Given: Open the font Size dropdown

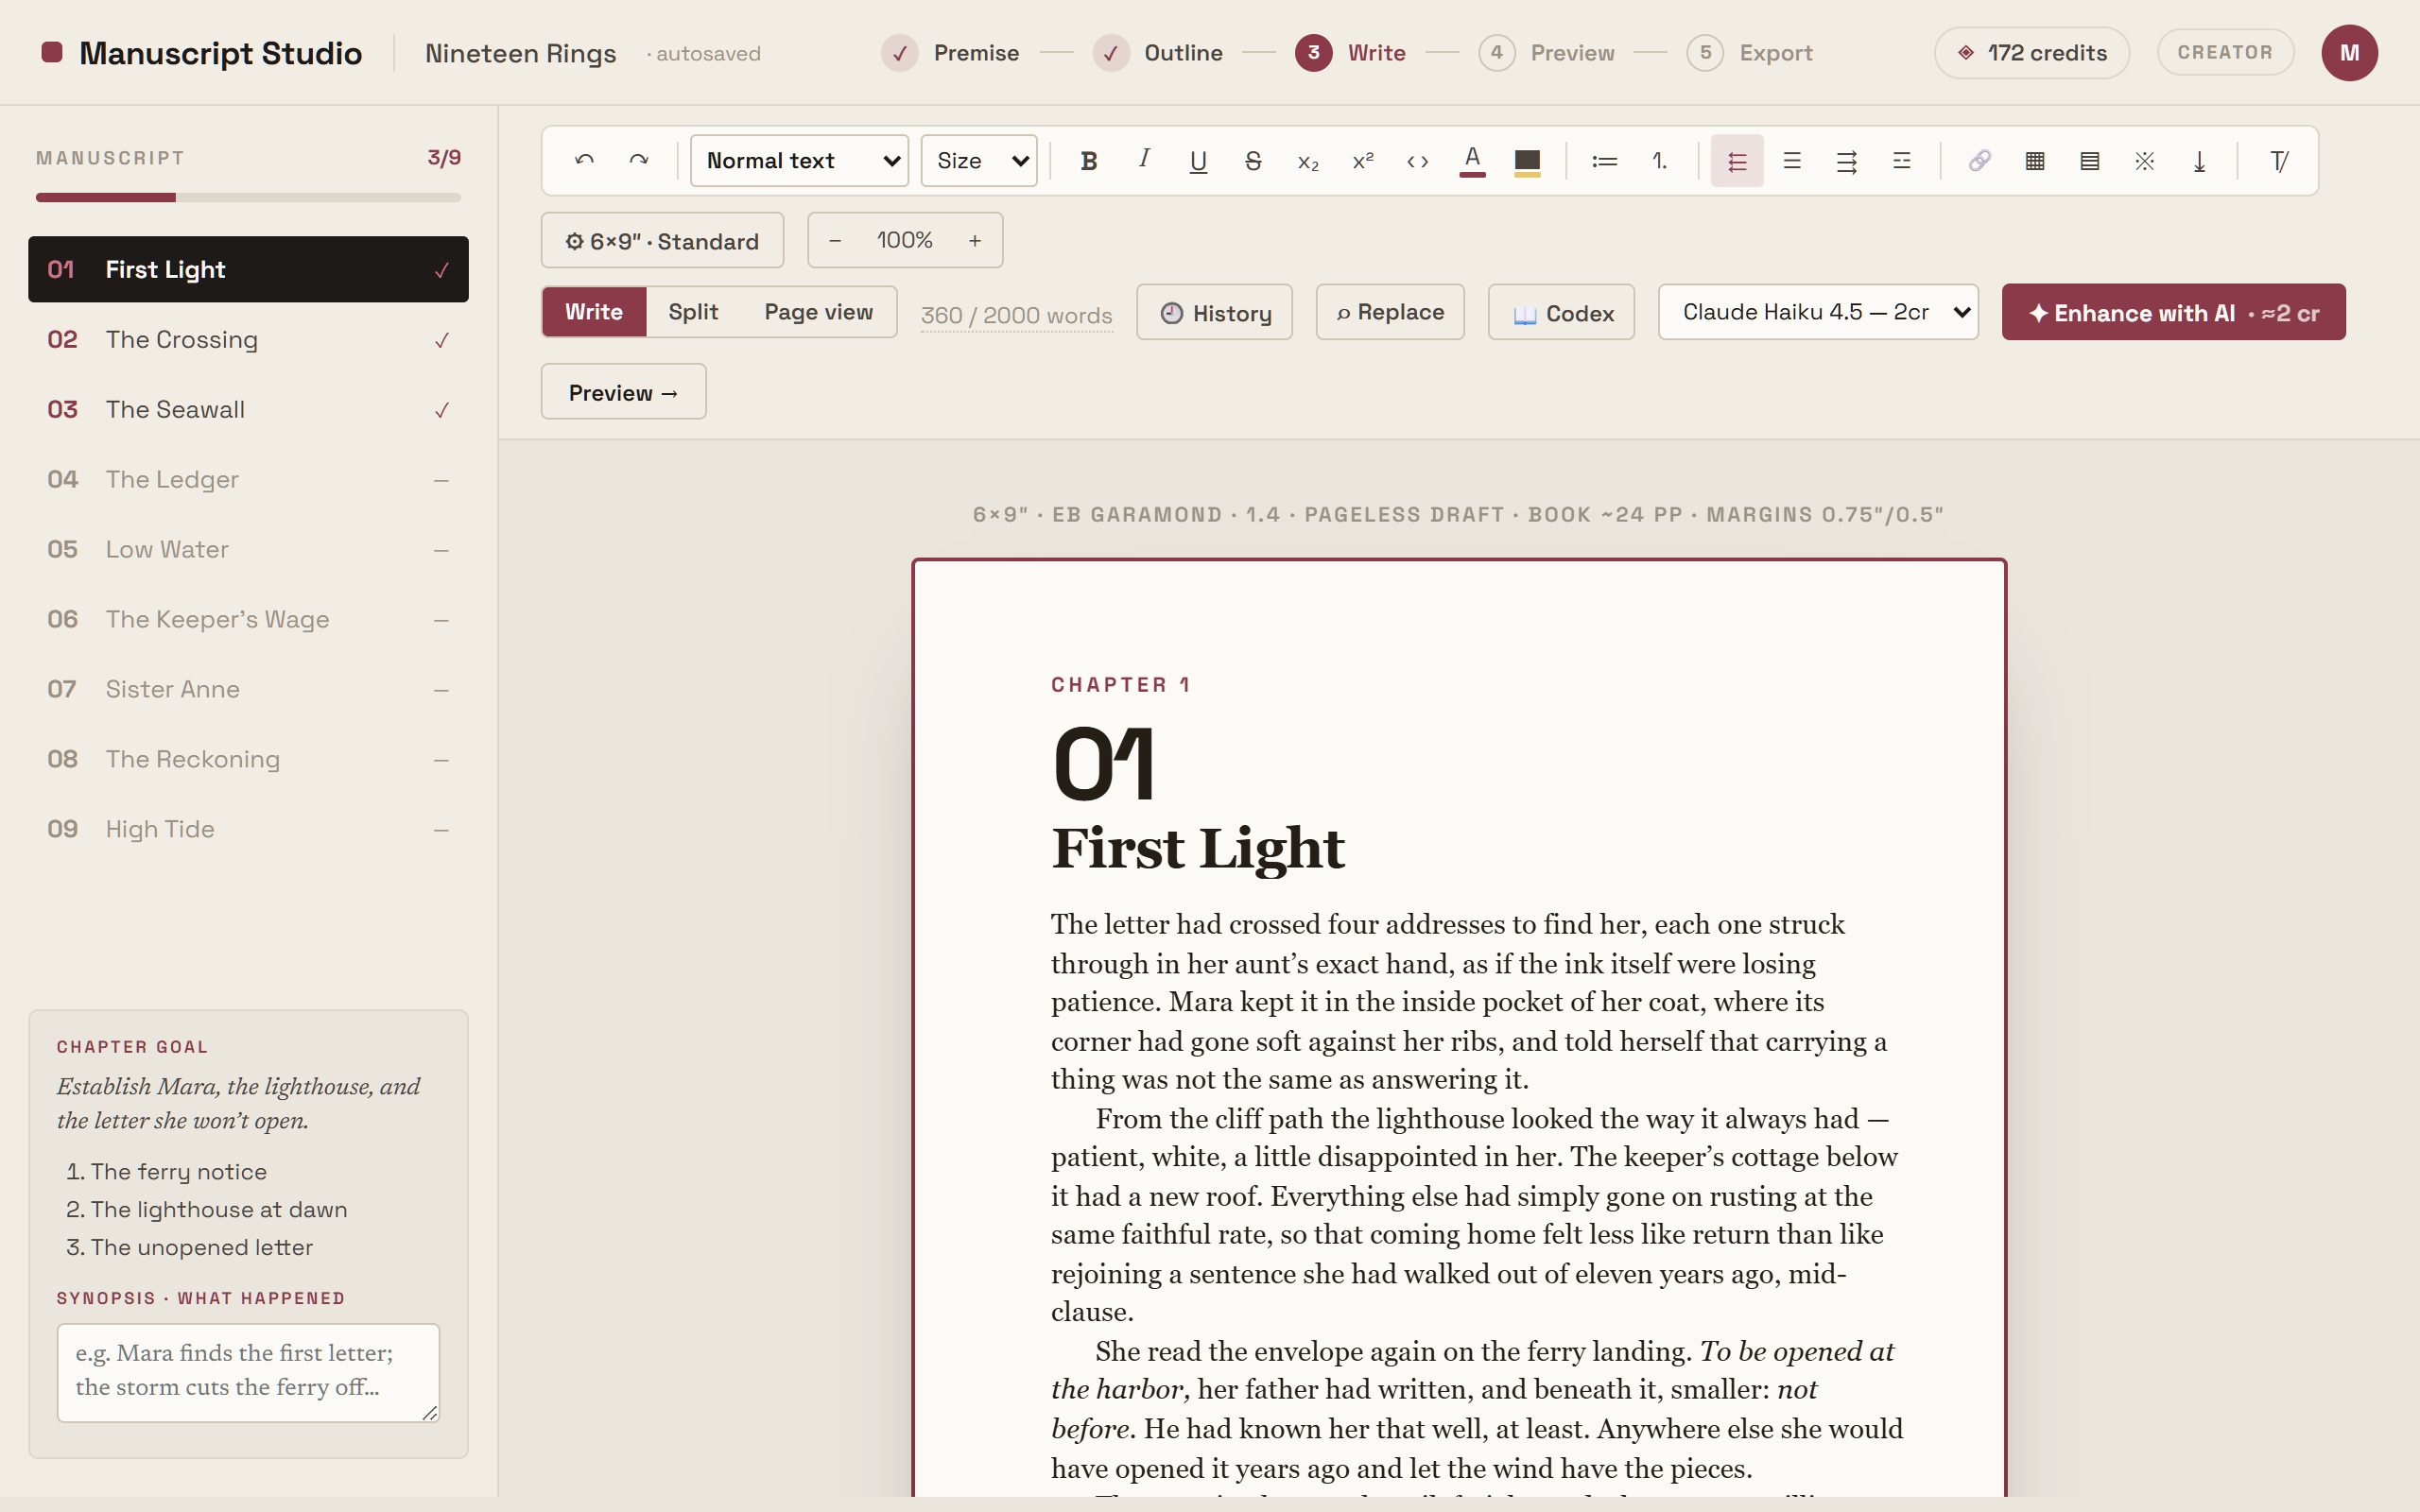Looking at the screenshot, I should point(979,160).
